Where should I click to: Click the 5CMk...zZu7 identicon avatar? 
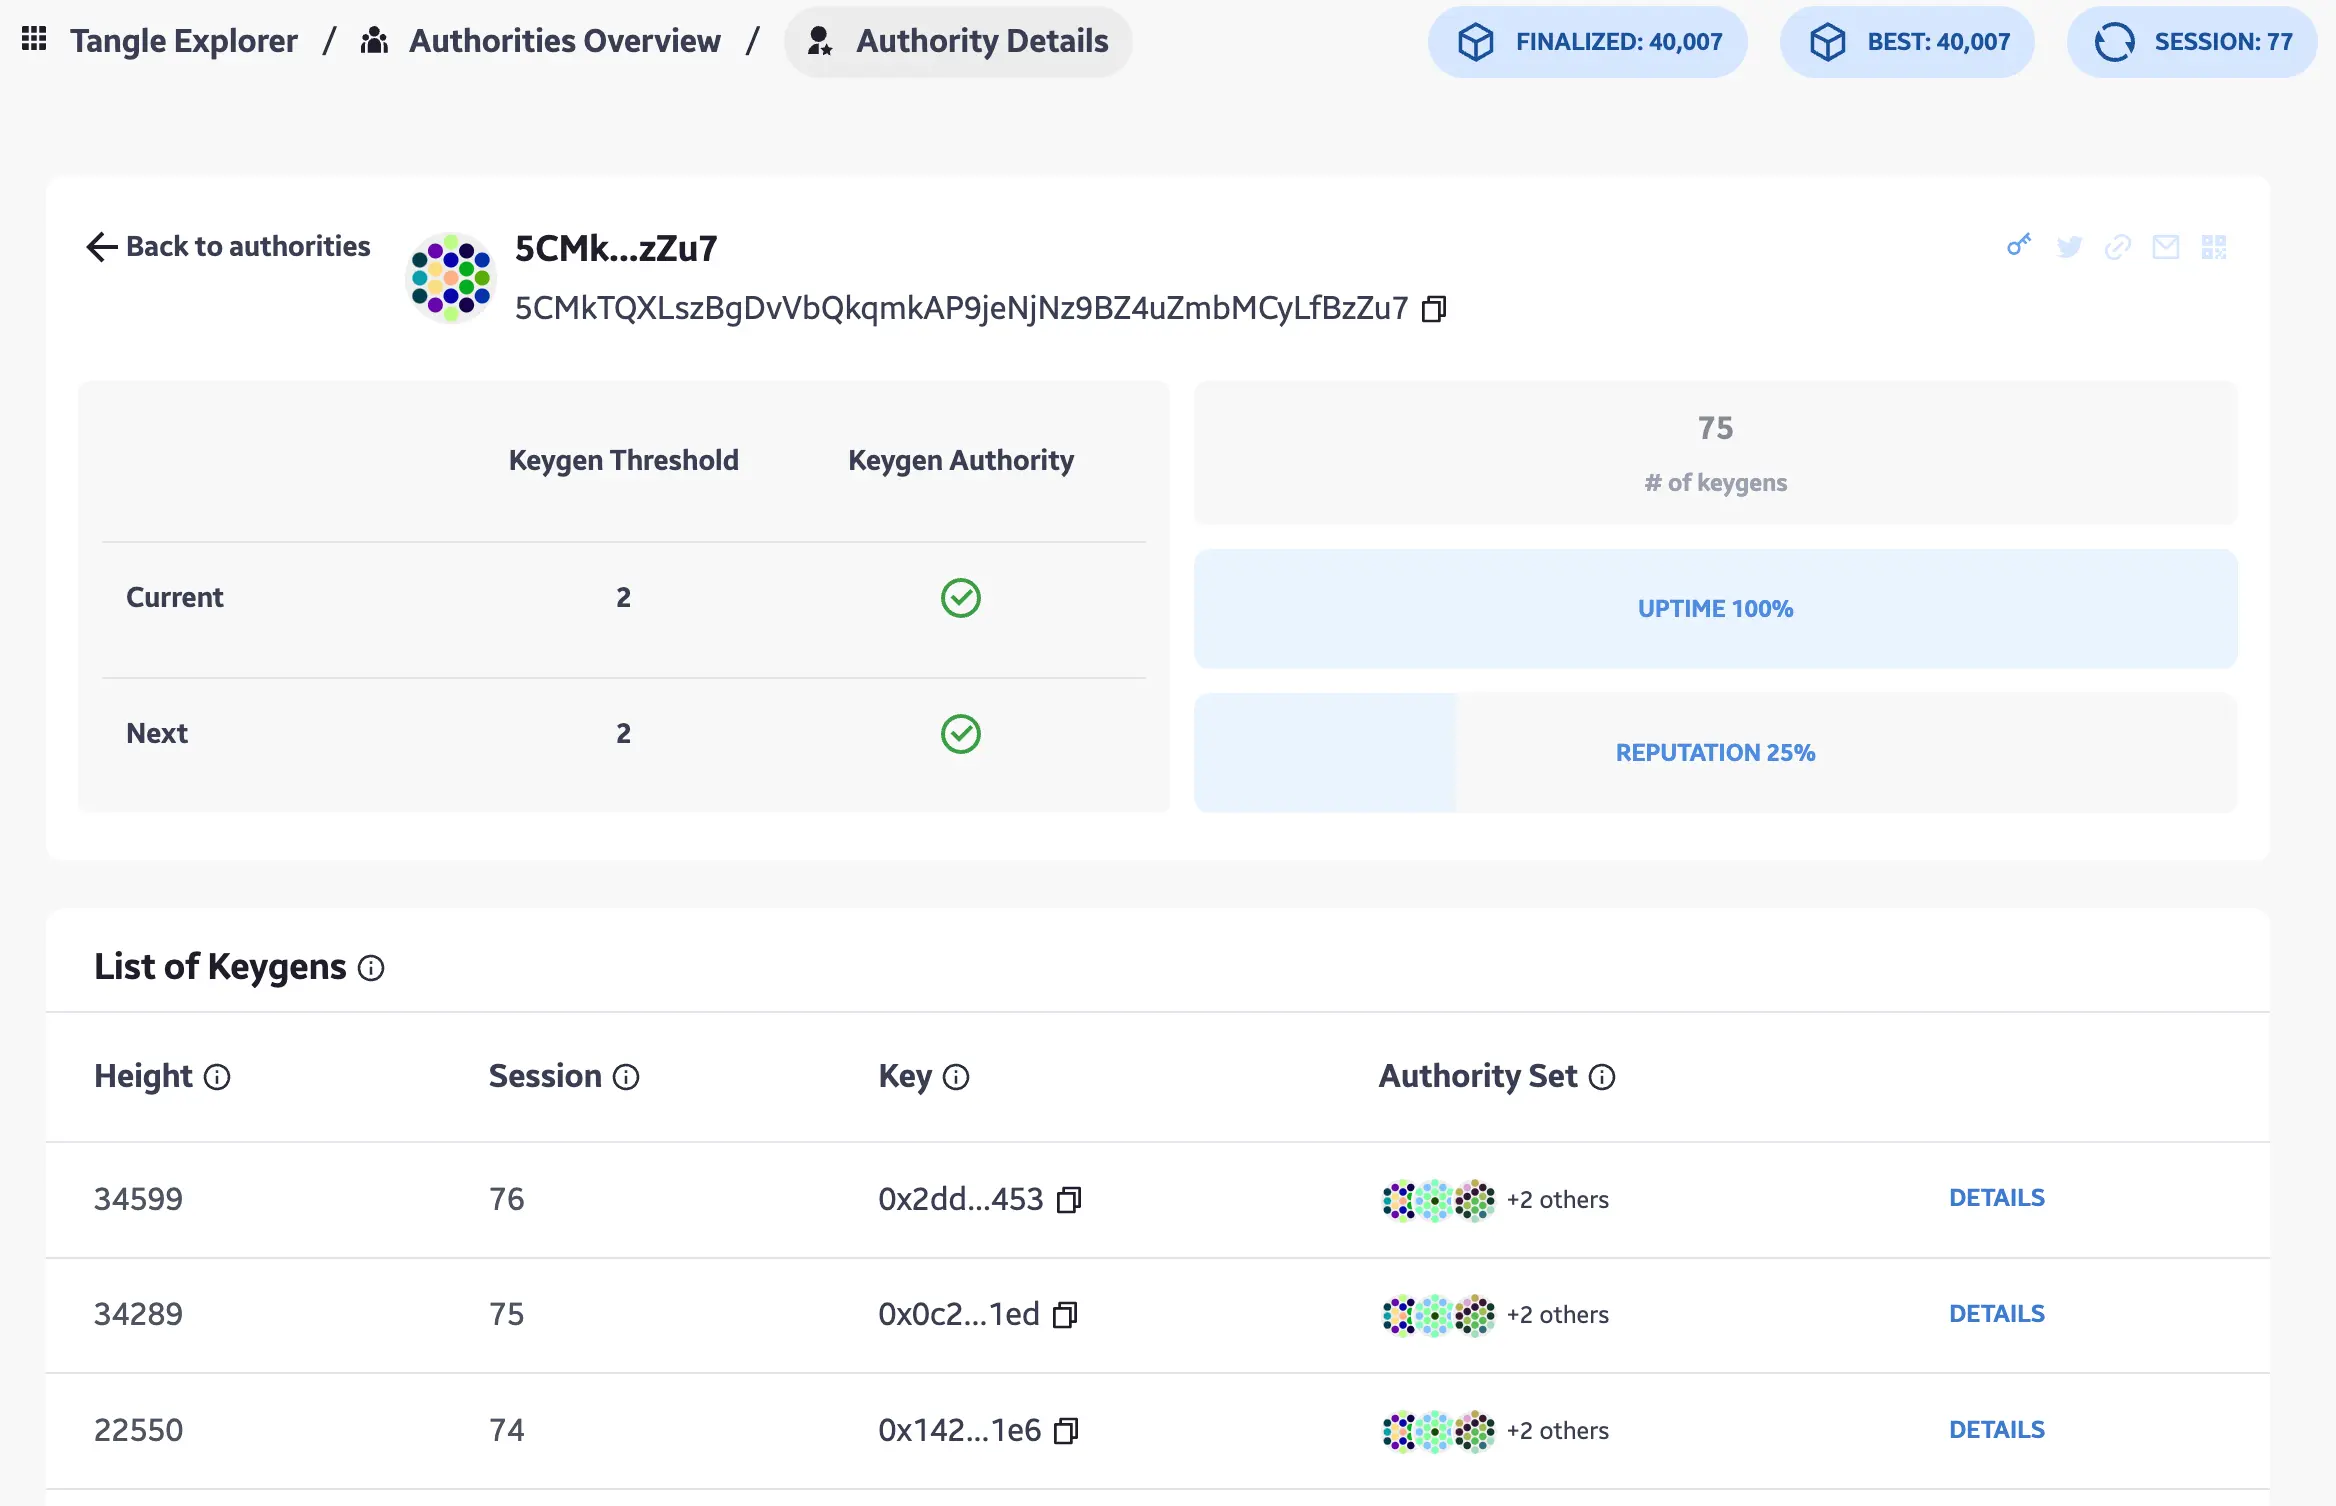(451, 278)
